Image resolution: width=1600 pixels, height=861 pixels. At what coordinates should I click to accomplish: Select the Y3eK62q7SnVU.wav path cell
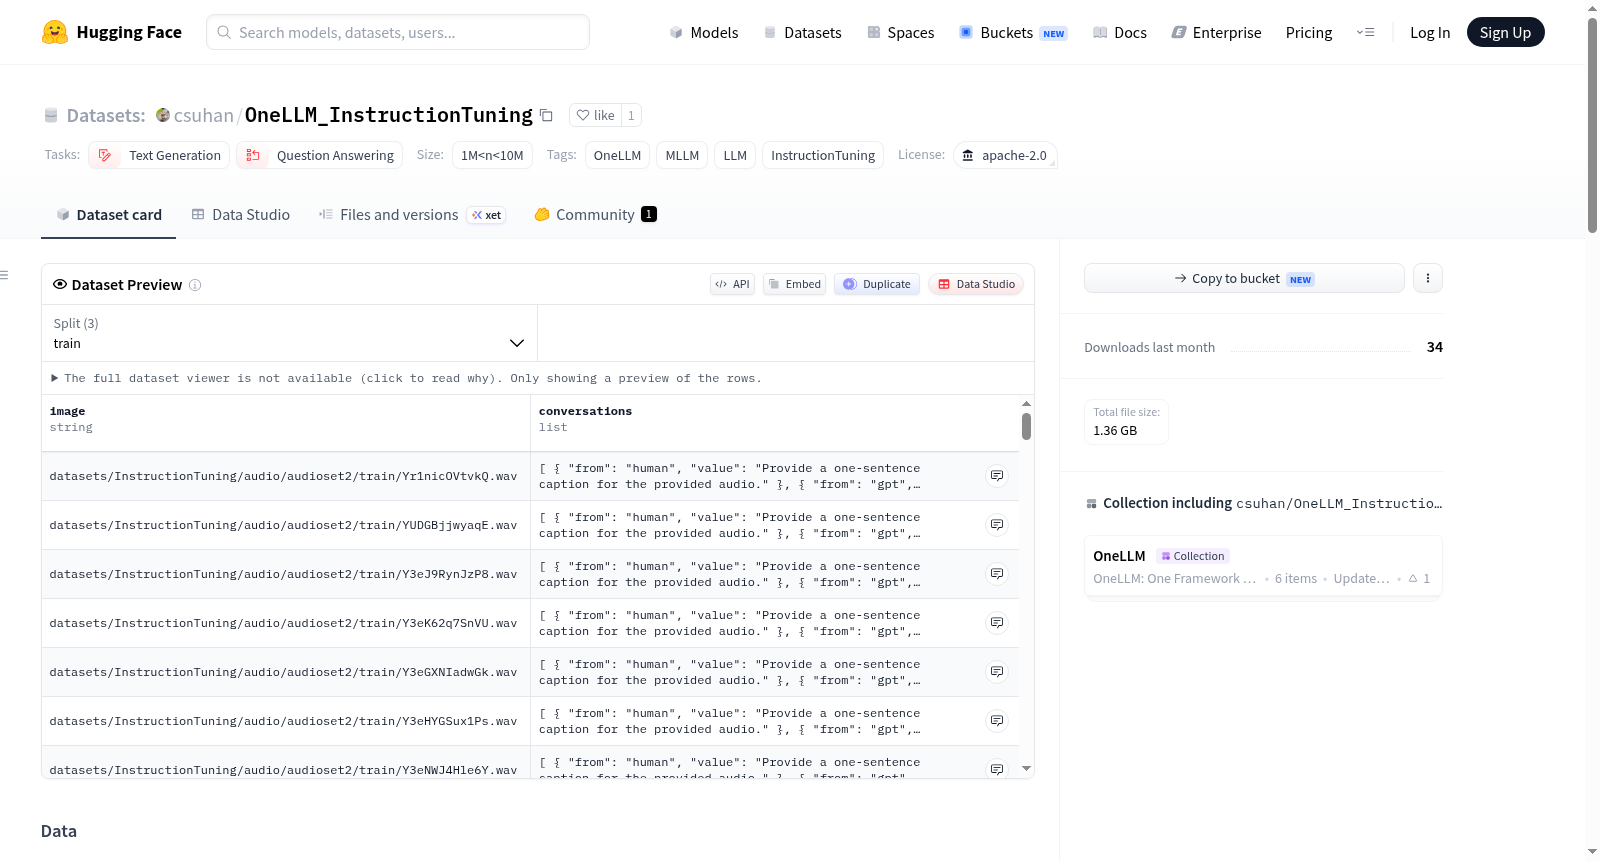pos(286,623)
